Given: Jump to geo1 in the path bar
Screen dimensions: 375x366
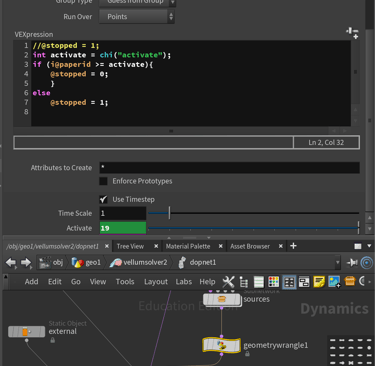Looking at the screenshot, I should [x=86, y=263].
